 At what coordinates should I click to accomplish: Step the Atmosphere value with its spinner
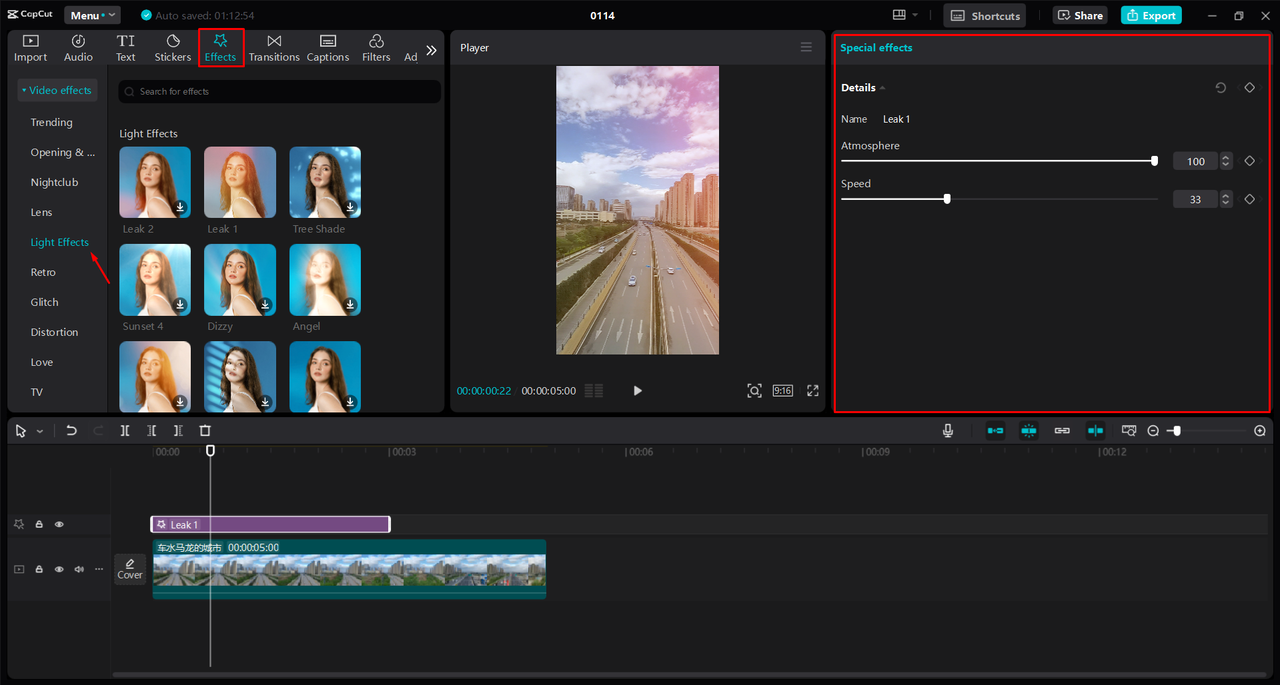(1226, 161)
